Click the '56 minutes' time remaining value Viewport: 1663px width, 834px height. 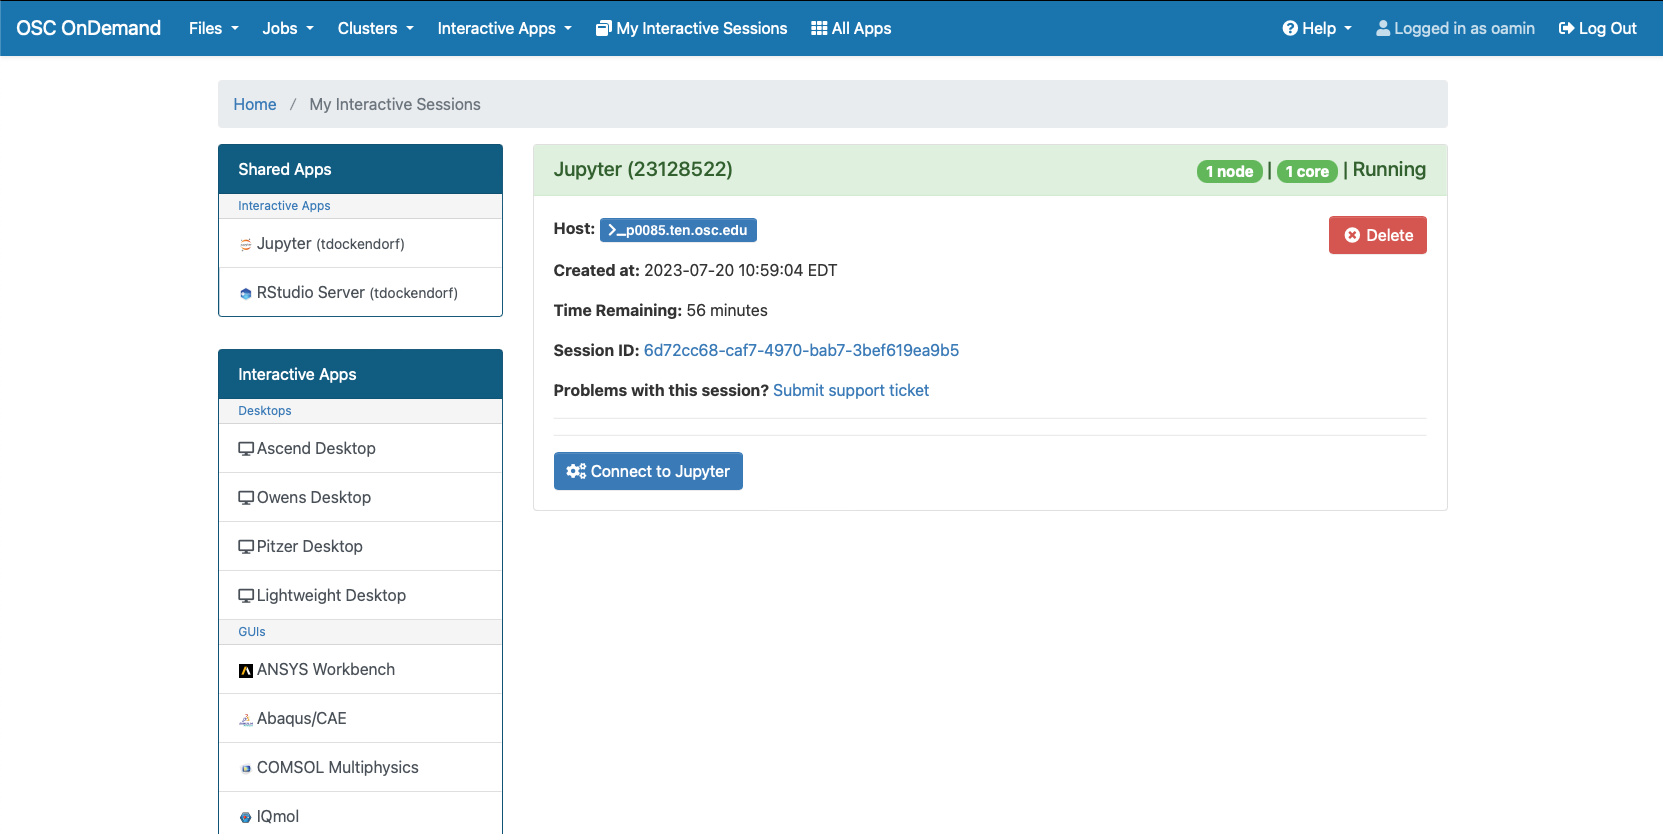(727, 310)
